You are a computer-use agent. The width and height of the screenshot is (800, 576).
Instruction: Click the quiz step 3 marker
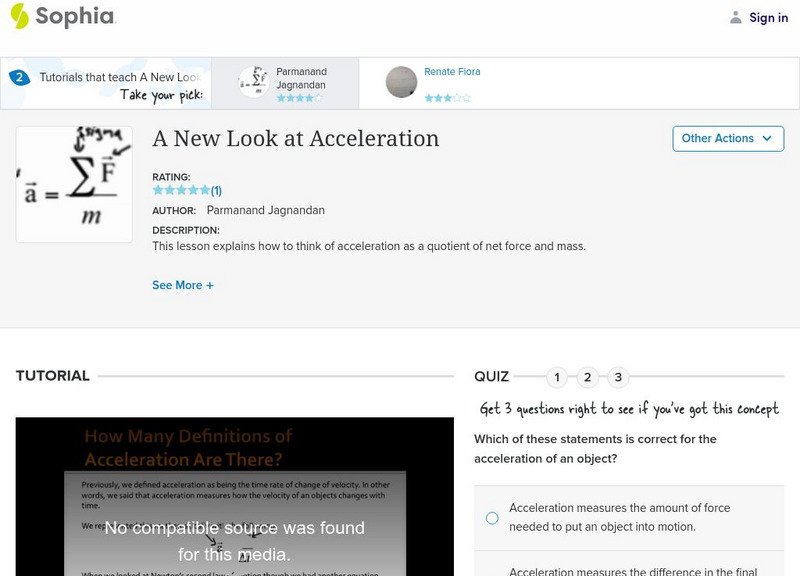[x=618, y=377]
